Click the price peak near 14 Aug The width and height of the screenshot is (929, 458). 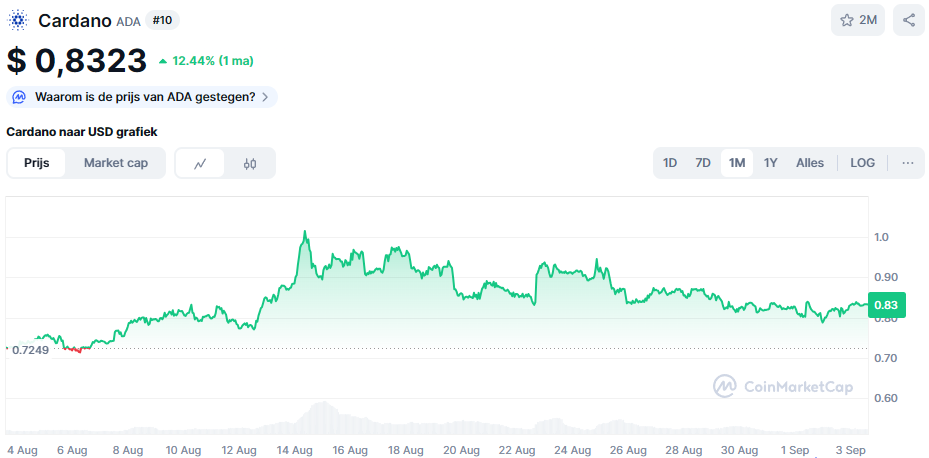[305, 232]
